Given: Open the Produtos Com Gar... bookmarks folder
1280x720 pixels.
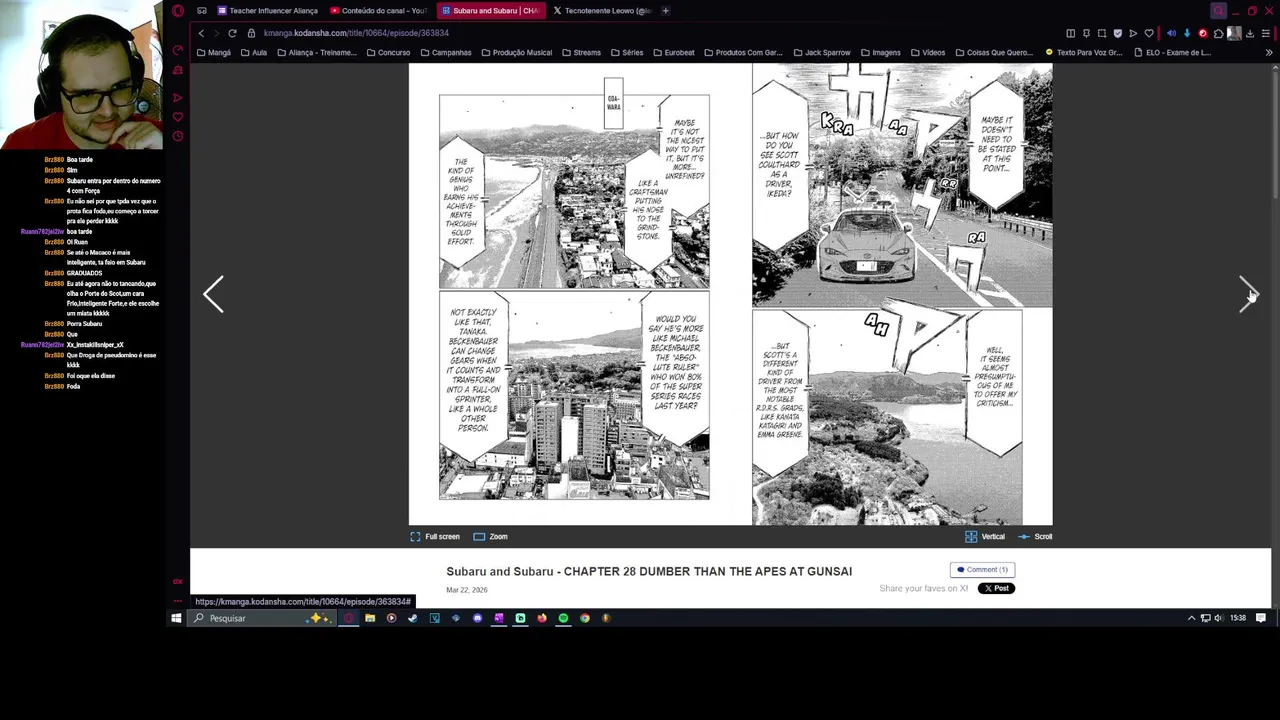Looking at the screenshot, I should [743, 52].
